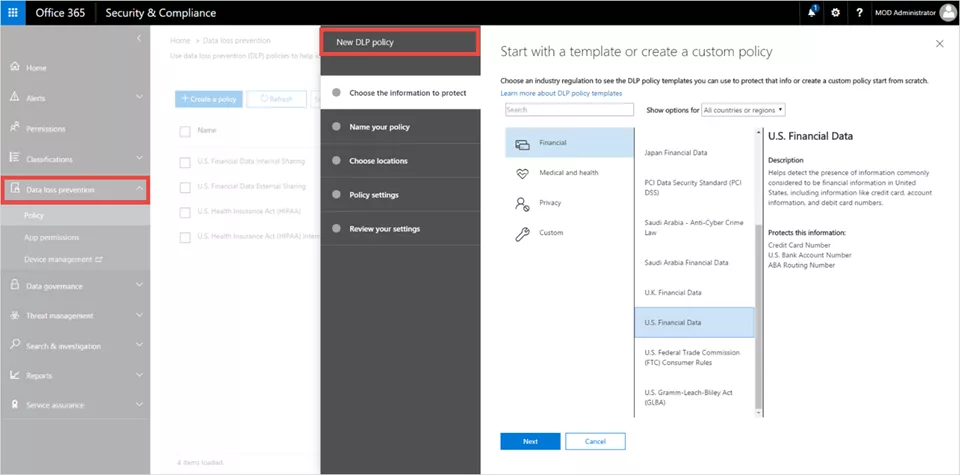This screenshot has height=475, width=960.
Task: Open the All countries or regions dropdown
Action: [x=743, y=110]
